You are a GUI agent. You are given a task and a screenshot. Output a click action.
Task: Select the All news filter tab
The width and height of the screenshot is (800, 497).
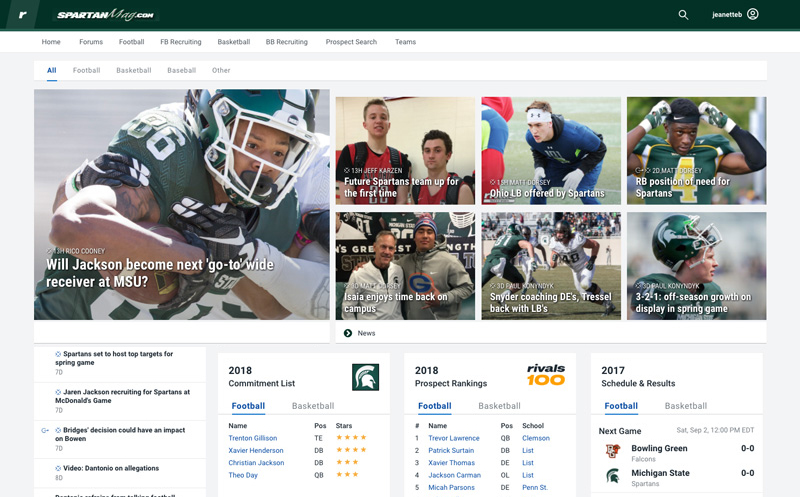tap(52, 70)
